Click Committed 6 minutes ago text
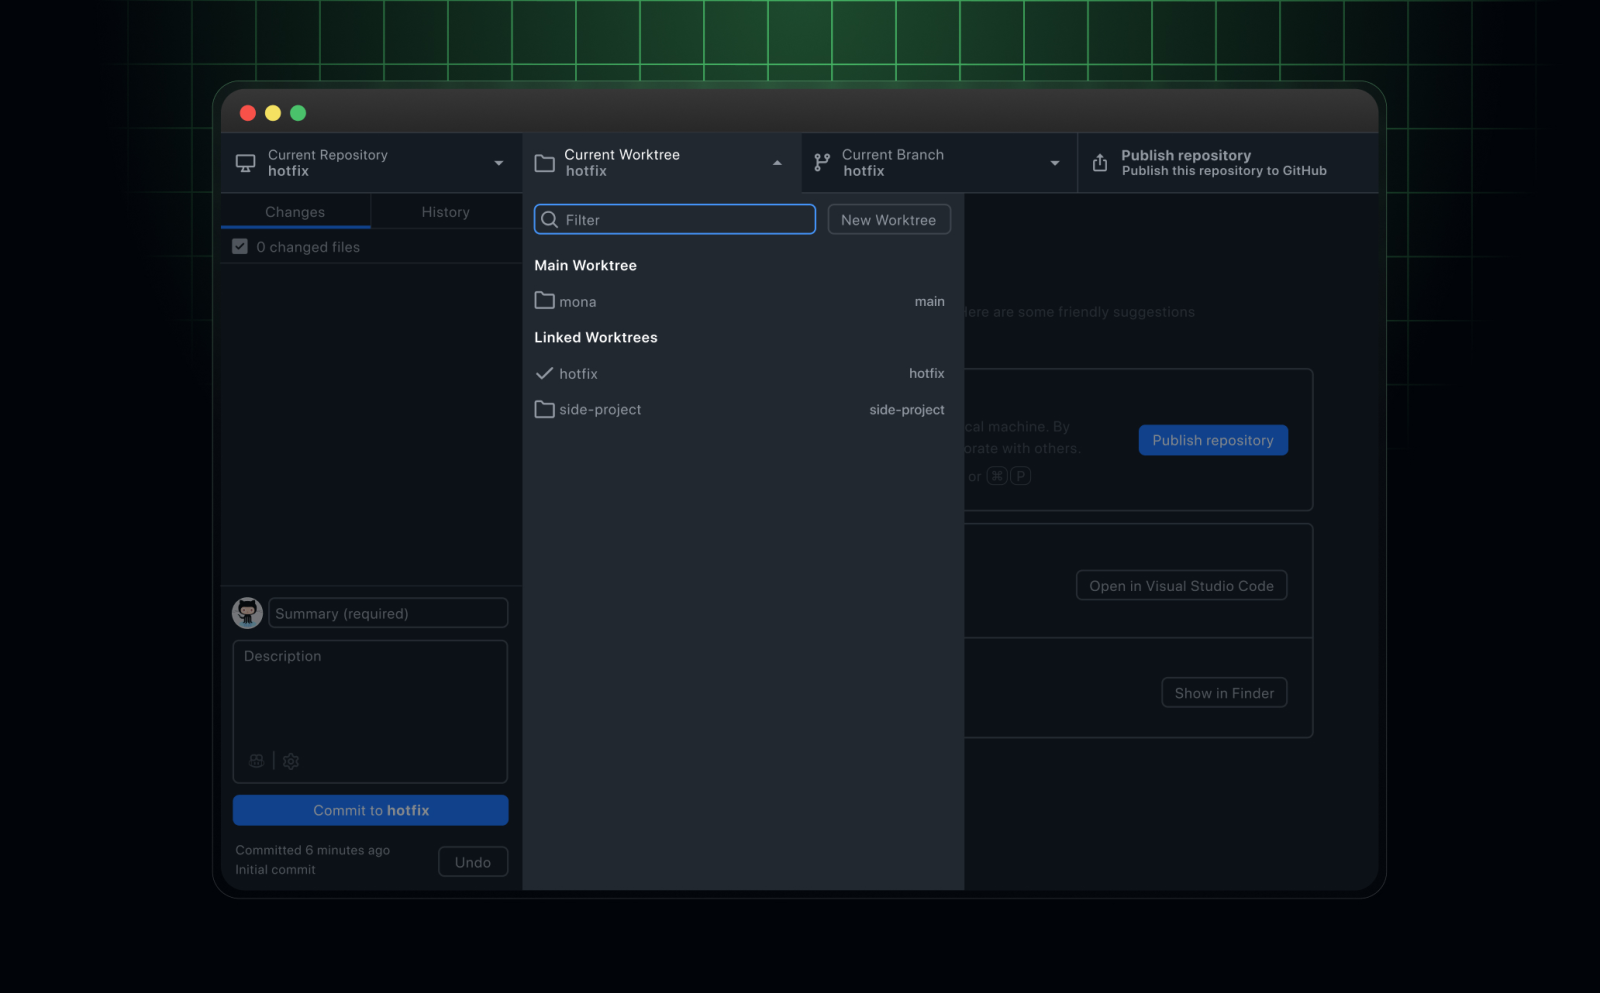1600x993 pixels. (x=313, y=850)
